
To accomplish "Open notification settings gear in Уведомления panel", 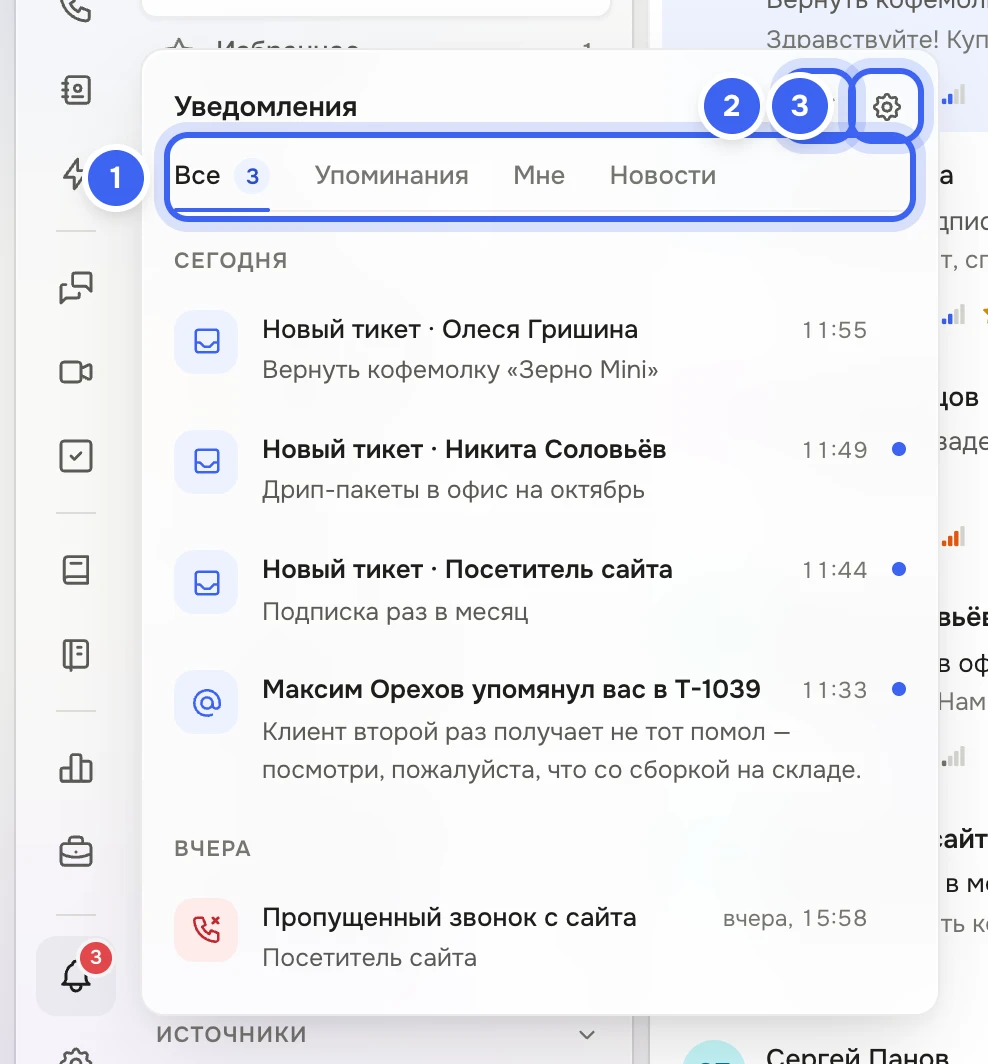I will (x=886, y=107).
